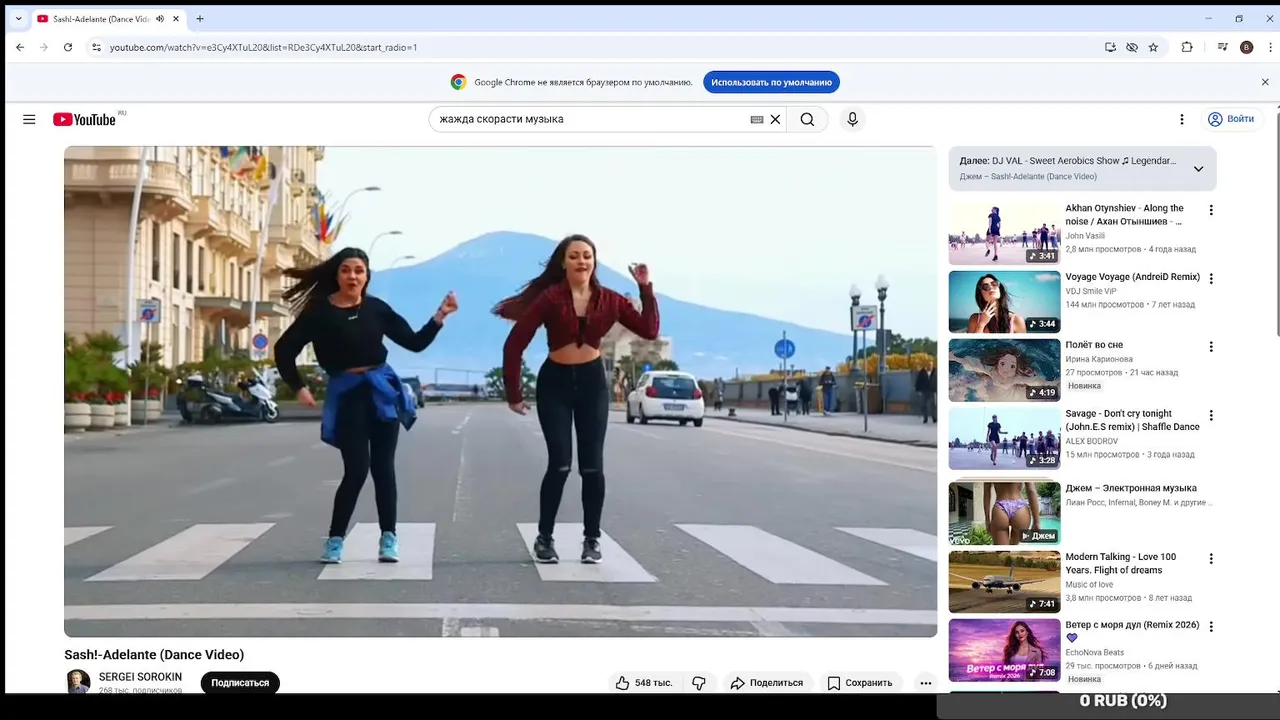Viewport: 1280px width, 720px height.
Task: Clear the search query with X
Action: [x=775, y=119]
